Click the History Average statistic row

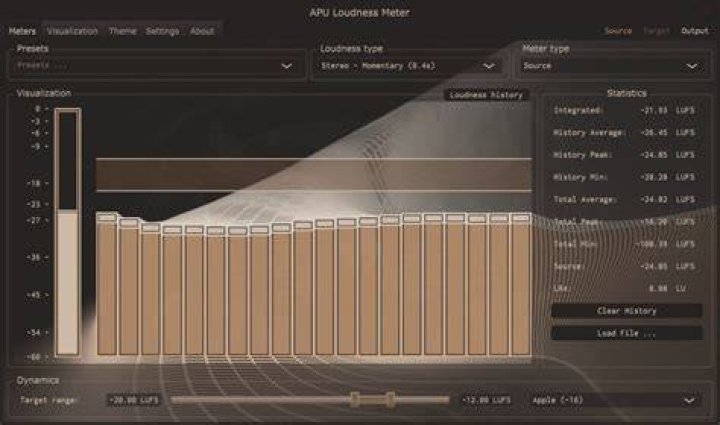click(624, 133)
